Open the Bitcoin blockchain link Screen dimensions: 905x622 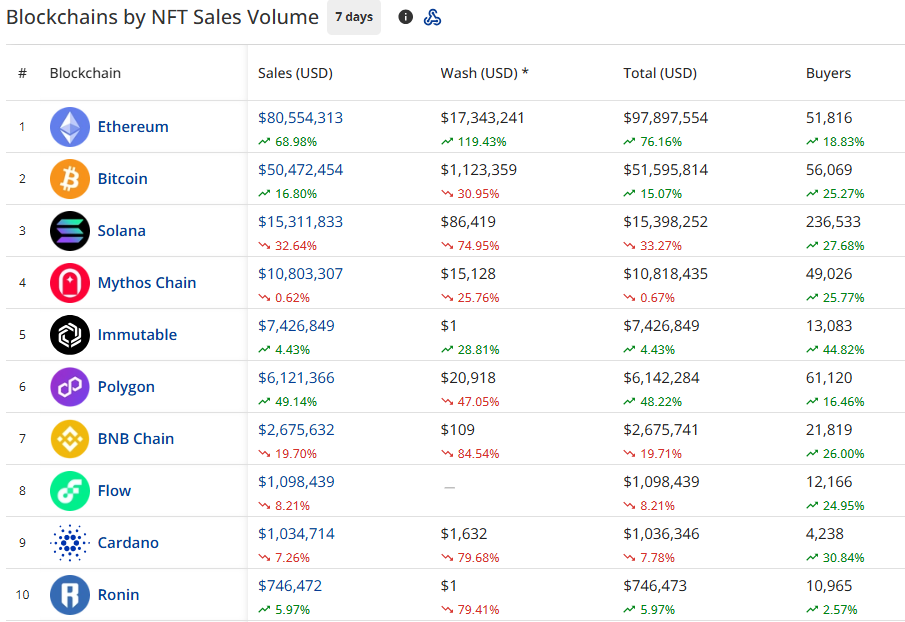tap(122, 179)
